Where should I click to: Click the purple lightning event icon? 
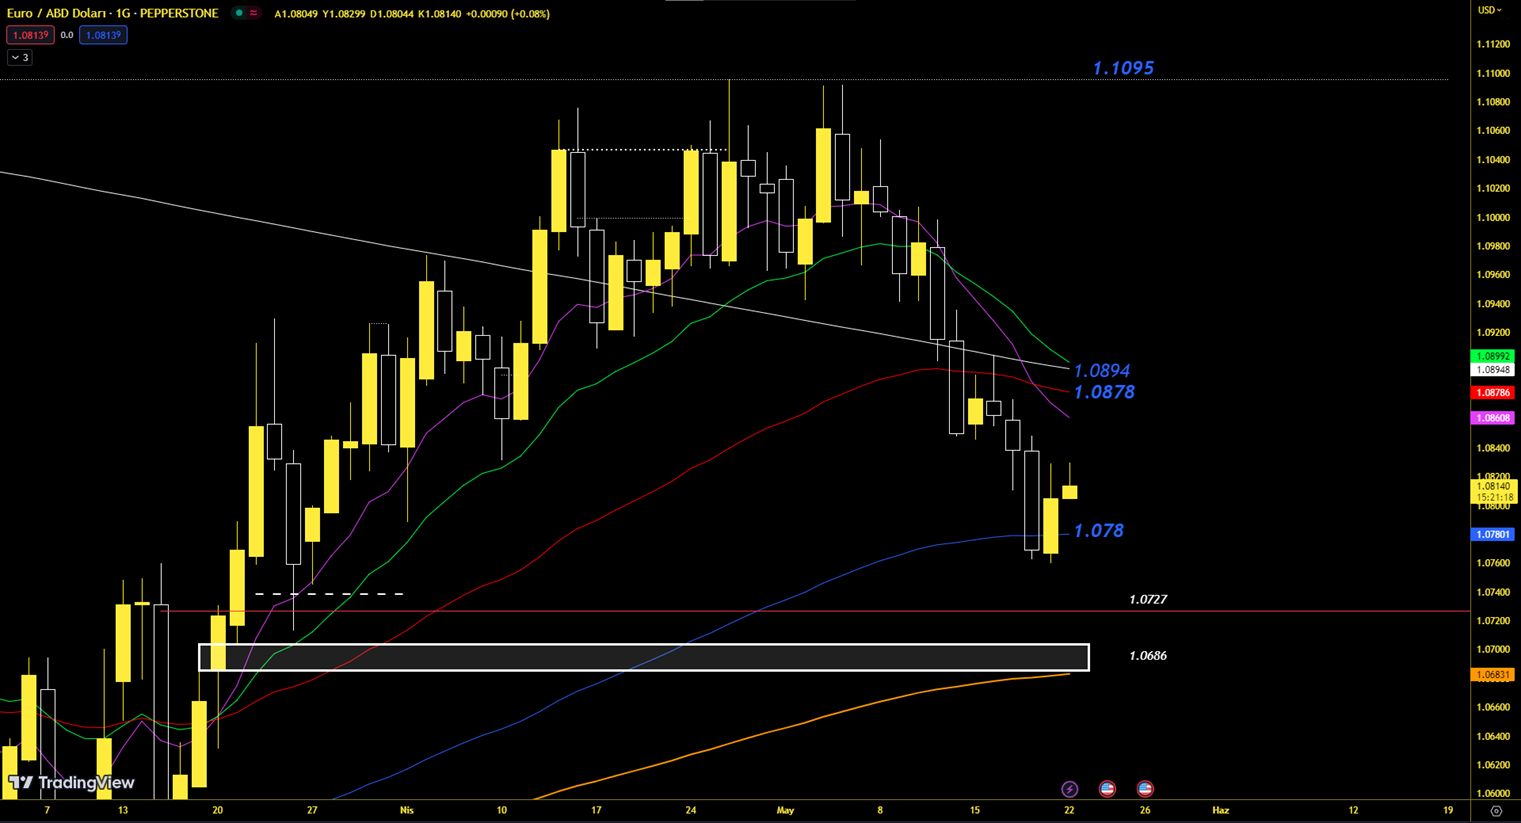[x=1069, y=789]
